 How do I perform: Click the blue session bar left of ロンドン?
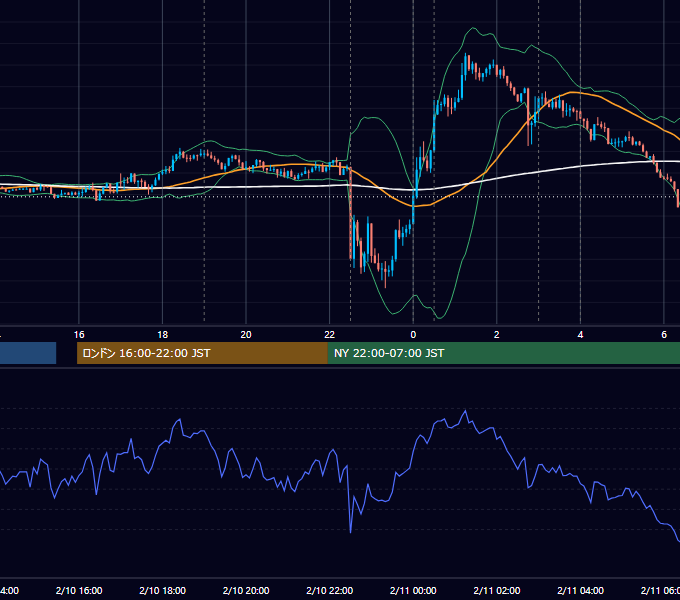(28, 353)
